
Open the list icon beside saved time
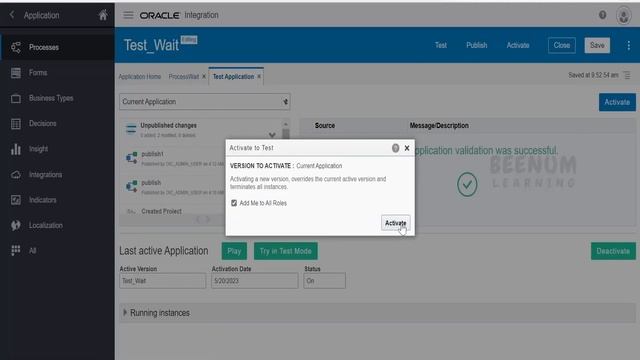point(627,75)
